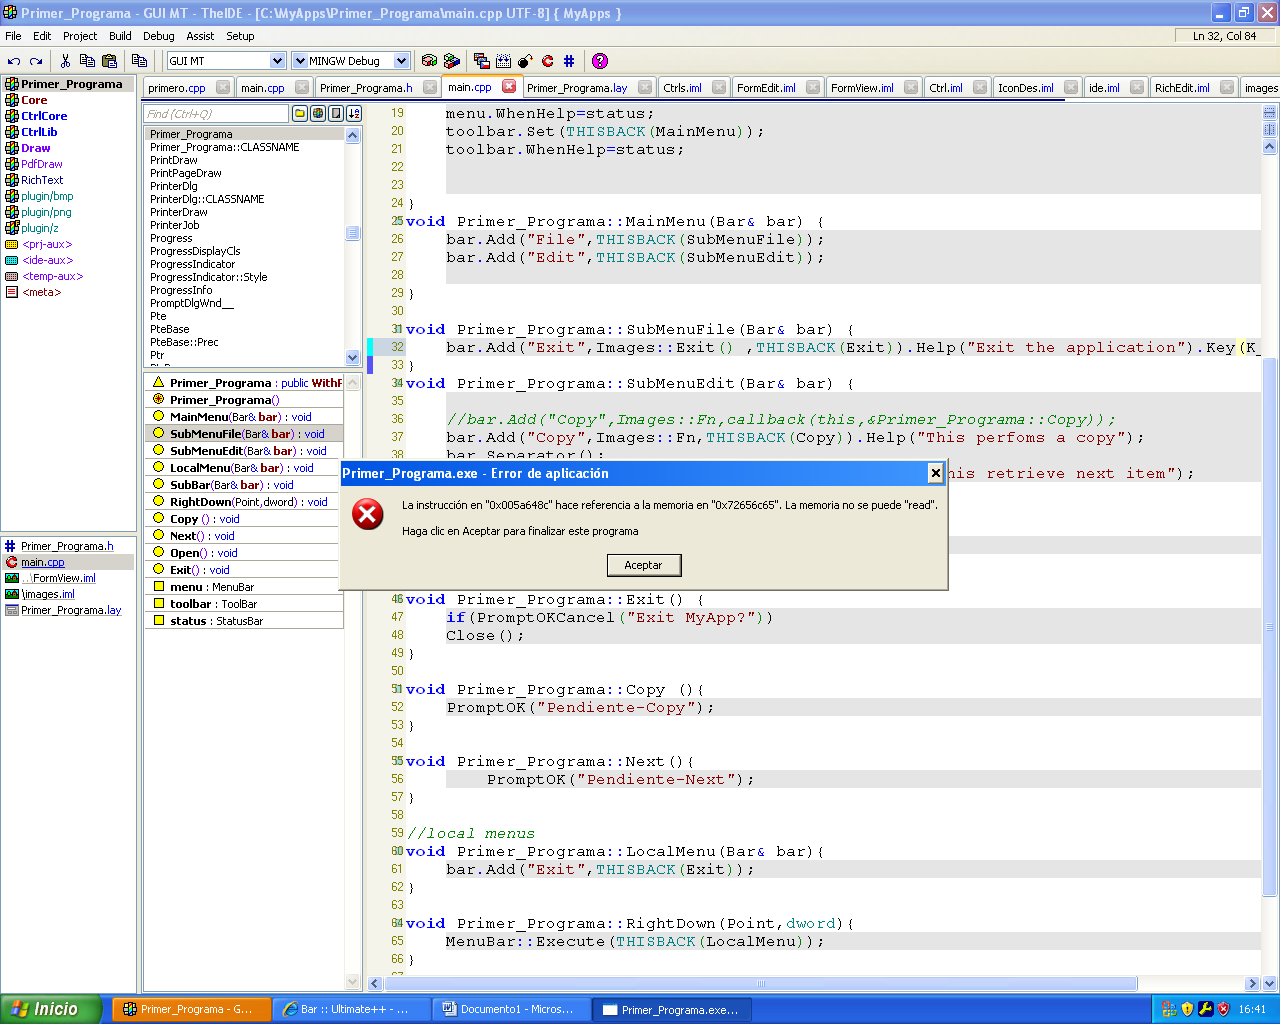The height and width of the screenshot is (1024, 1280).
Task: Open the Build menu
Action: tap(120, 36)
